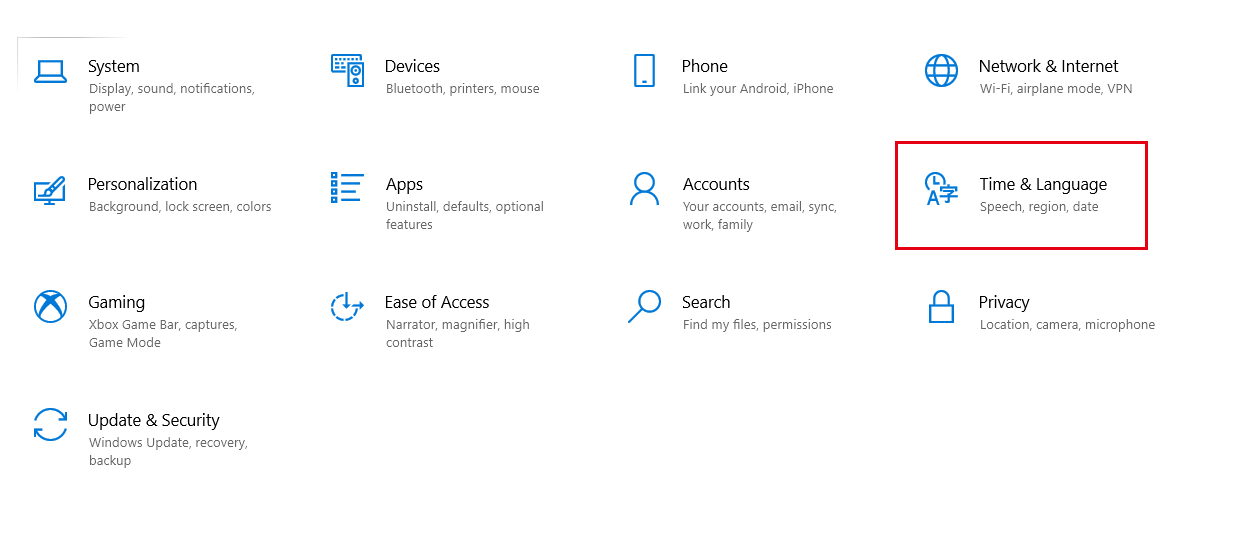
Task: Go to Update & Security label
Action: (154, 420)
